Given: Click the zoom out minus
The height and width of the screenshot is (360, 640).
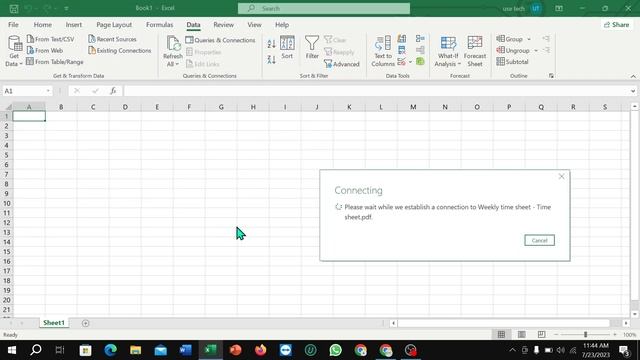Looking at the screenshot, I should coord(556,335).
